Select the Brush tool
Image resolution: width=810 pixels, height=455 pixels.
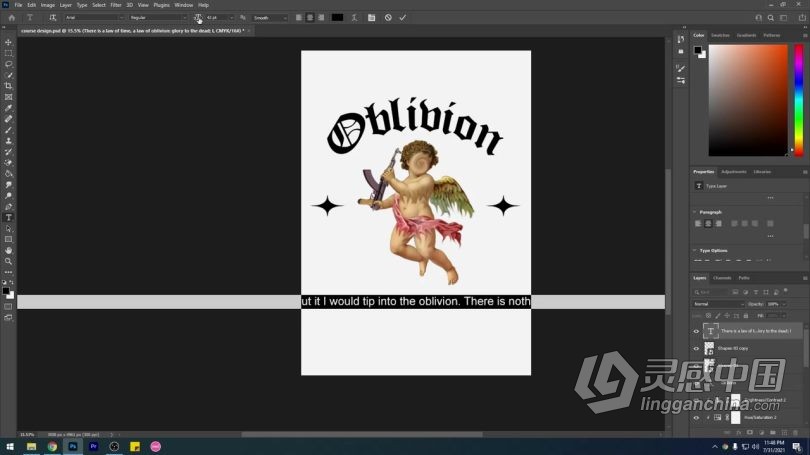pyautogui.click(x=8, y=130)
